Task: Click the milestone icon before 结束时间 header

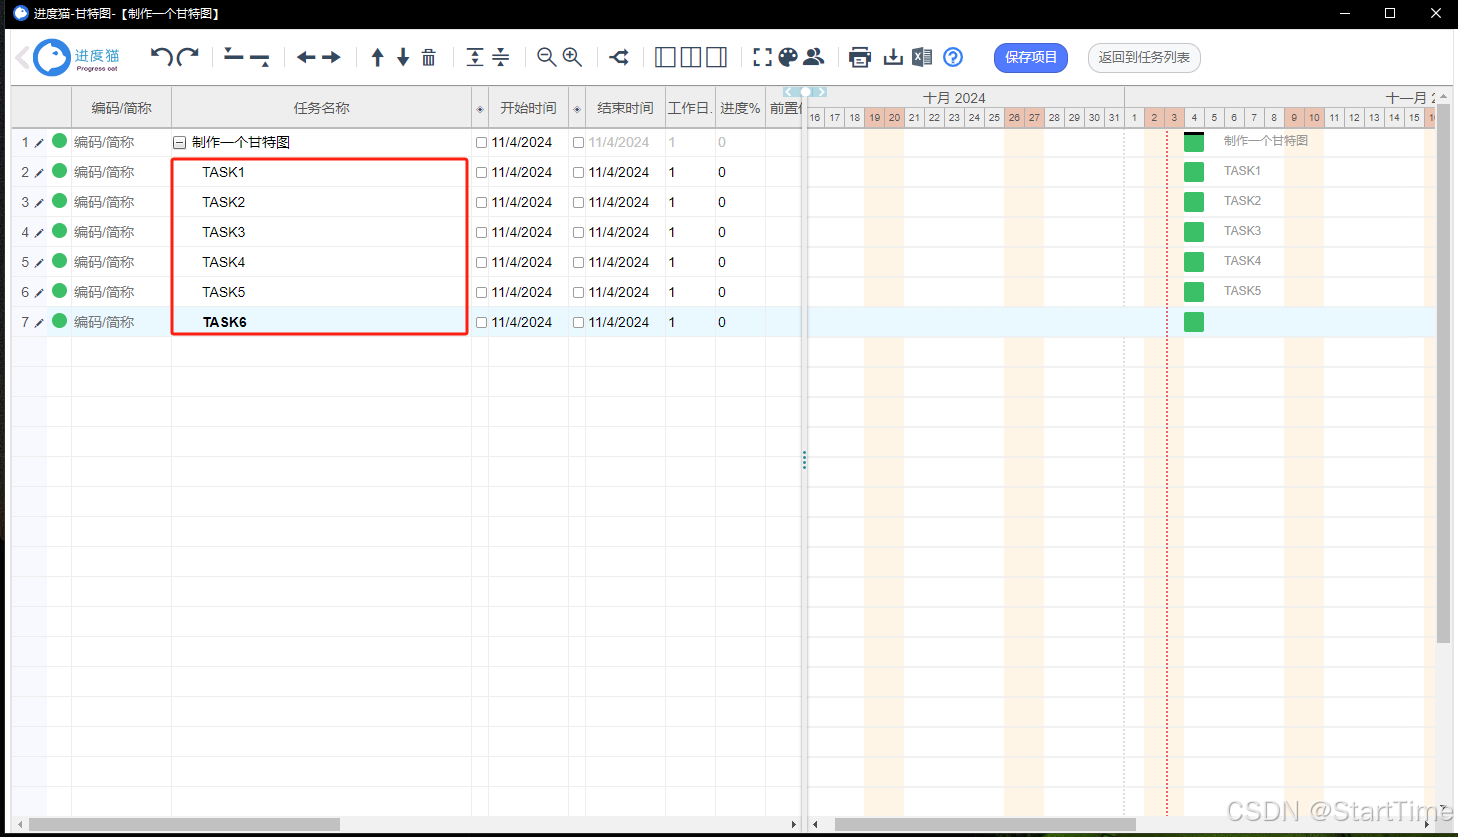Action: pos(577,109)
